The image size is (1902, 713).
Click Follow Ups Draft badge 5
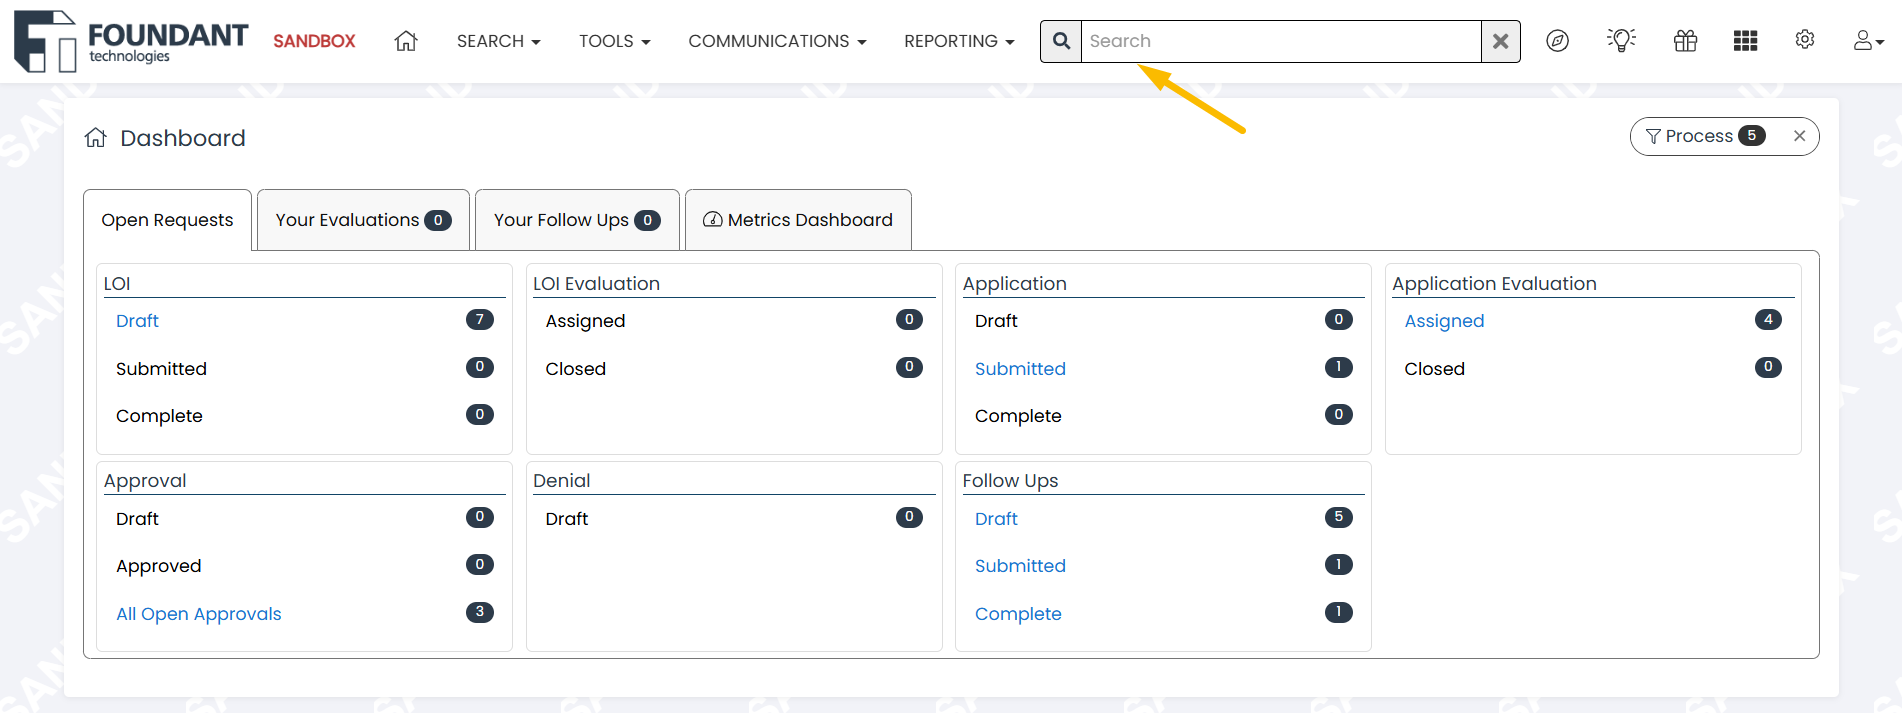(1339, 517)
